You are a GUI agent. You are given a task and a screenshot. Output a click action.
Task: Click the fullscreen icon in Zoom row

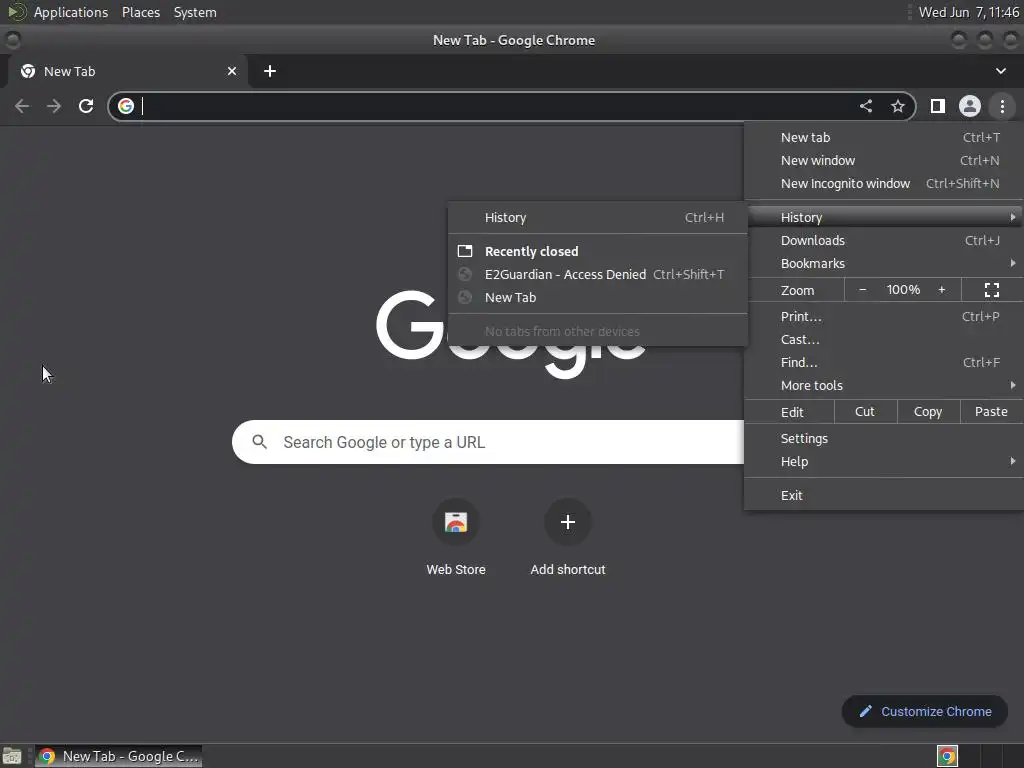[x=991, y=290]
